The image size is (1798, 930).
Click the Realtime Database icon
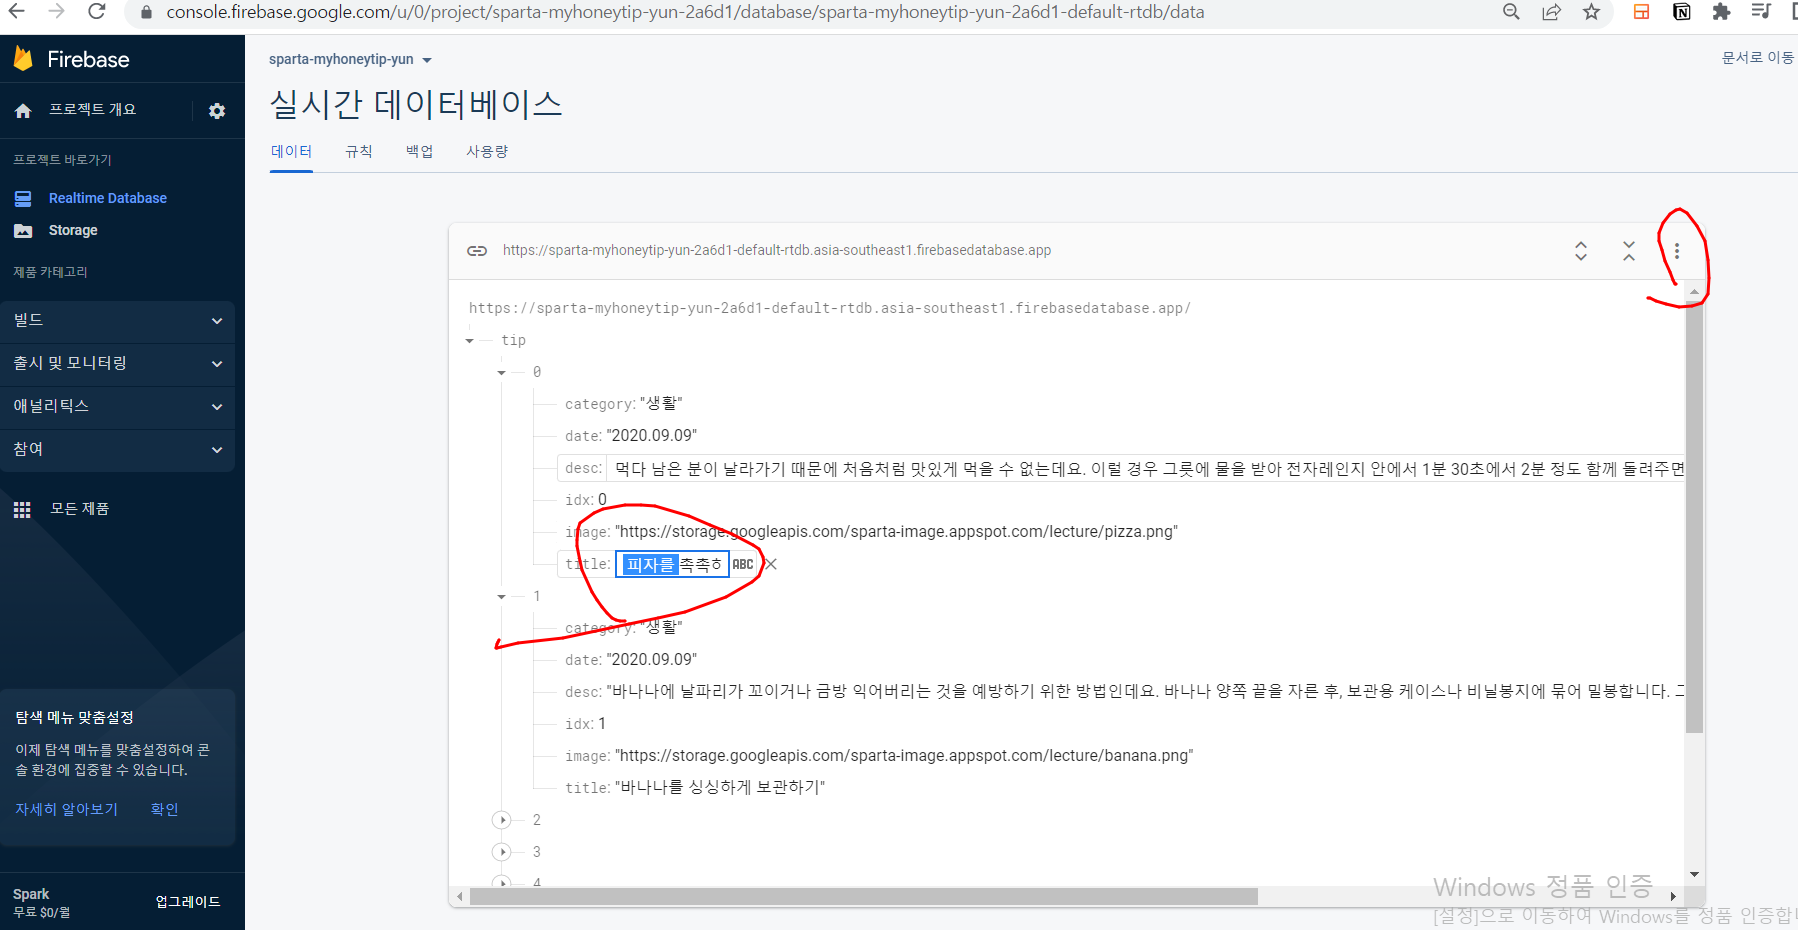[23, 198]
